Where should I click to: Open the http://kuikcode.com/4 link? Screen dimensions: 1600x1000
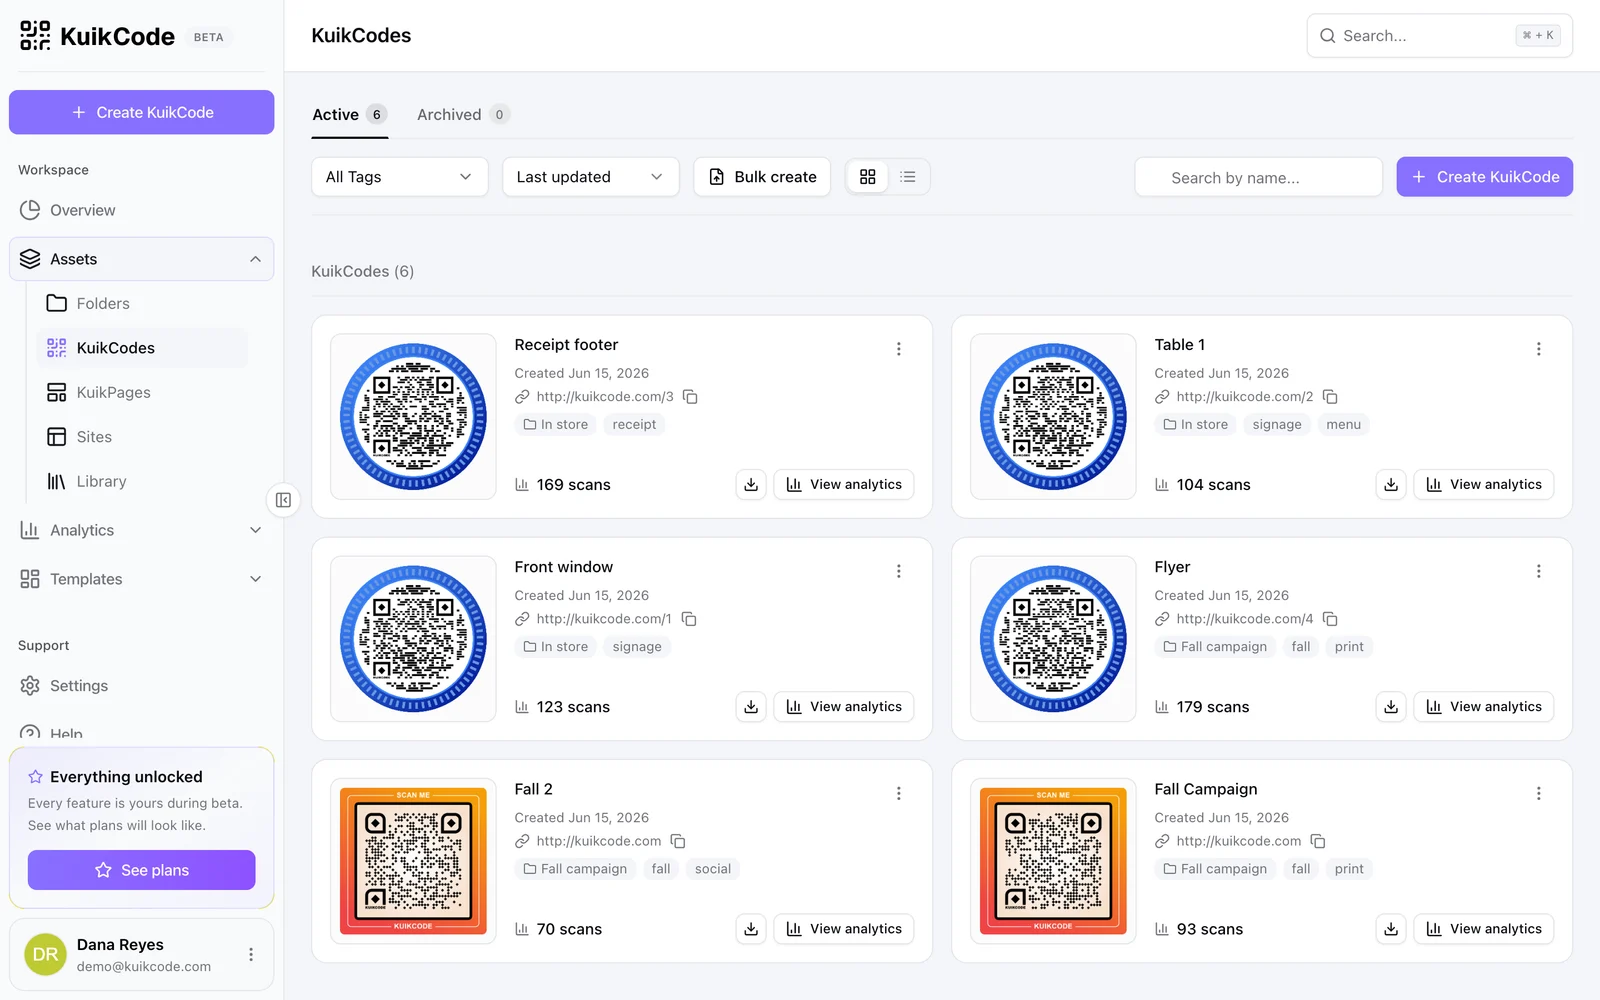pos(1245,619)
